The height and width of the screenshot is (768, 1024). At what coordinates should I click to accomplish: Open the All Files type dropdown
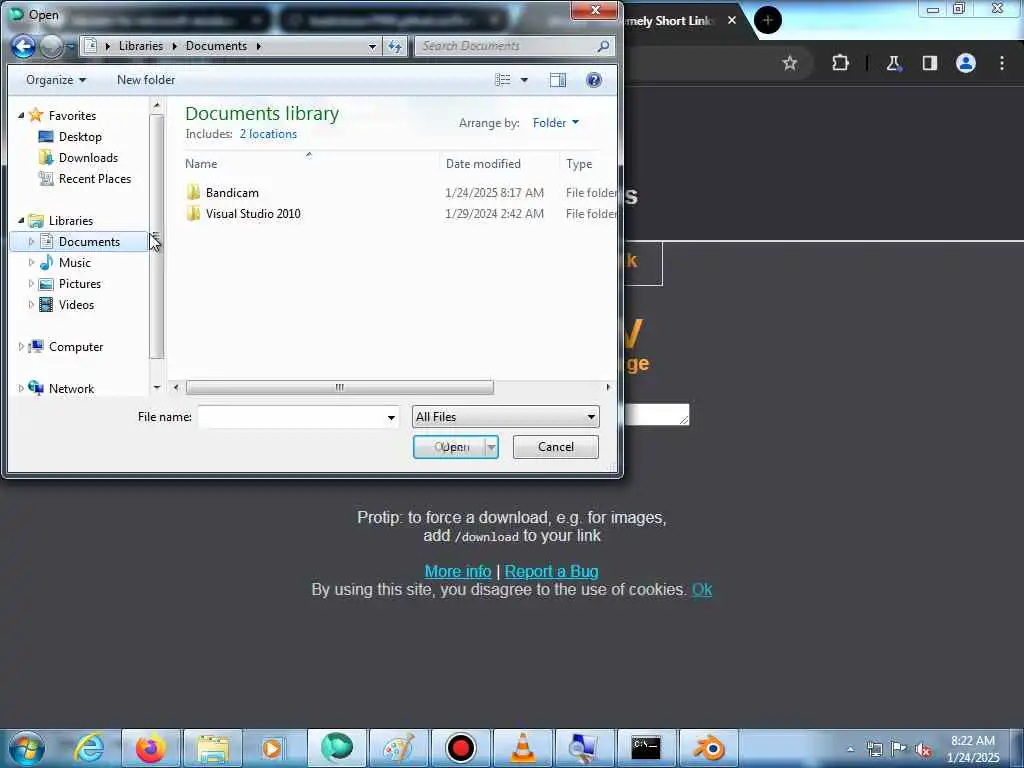tap(505, 417)
